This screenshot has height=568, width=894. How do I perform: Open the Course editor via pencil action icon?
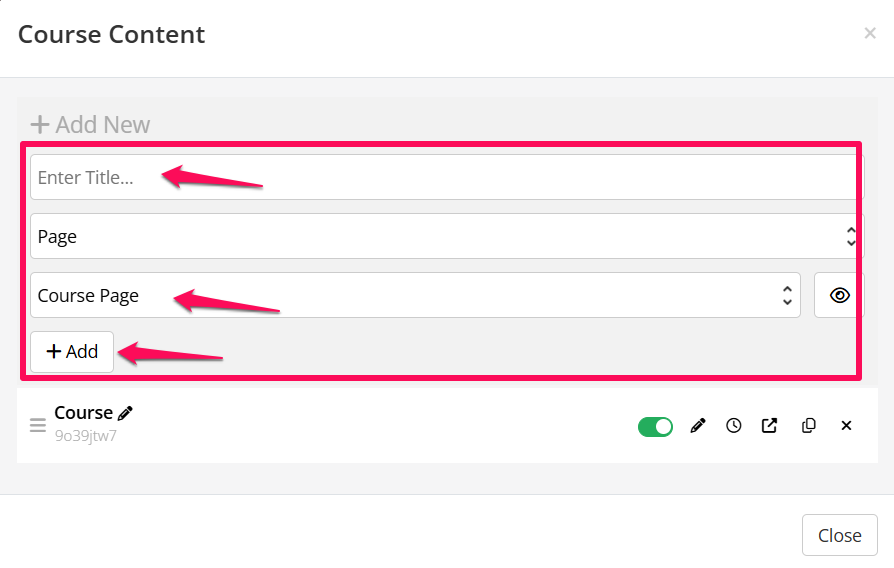coord(698,426)
